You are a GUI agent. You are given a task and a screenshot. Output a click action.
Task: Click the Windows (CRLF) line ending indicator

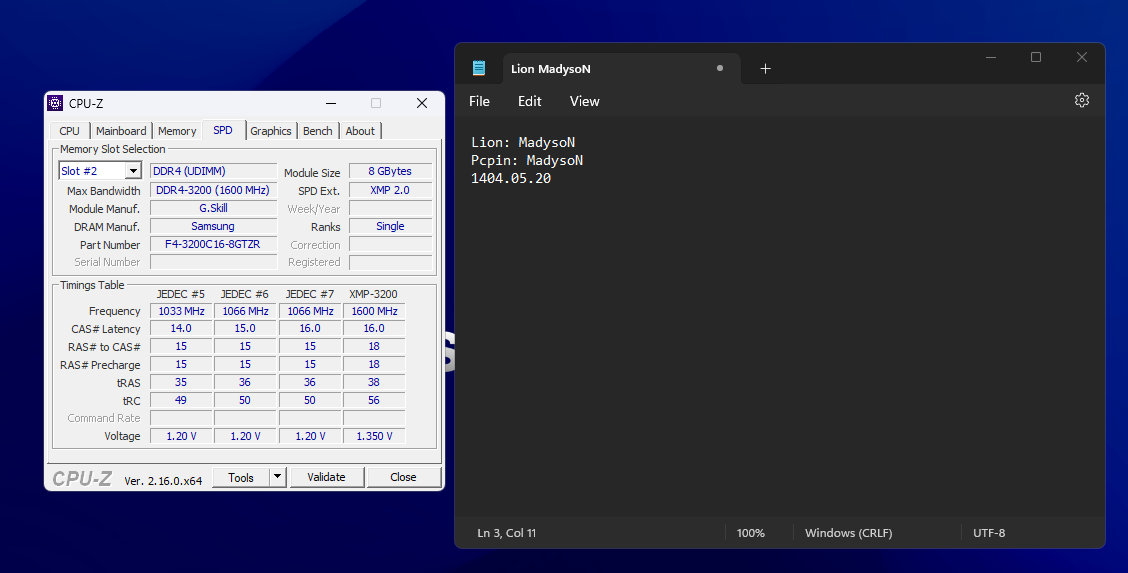click(x=848, y=533)
